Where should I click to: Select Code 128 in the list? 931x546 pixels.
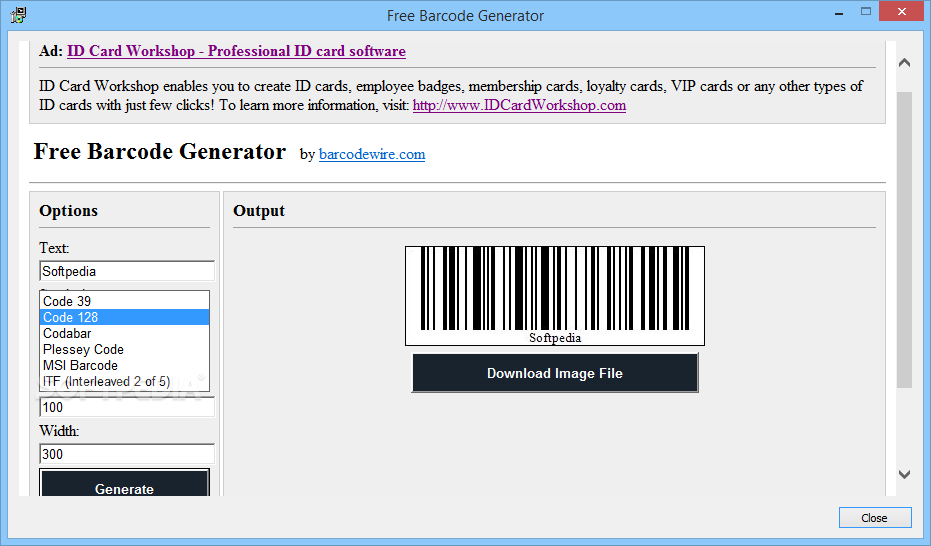(125, 317)
